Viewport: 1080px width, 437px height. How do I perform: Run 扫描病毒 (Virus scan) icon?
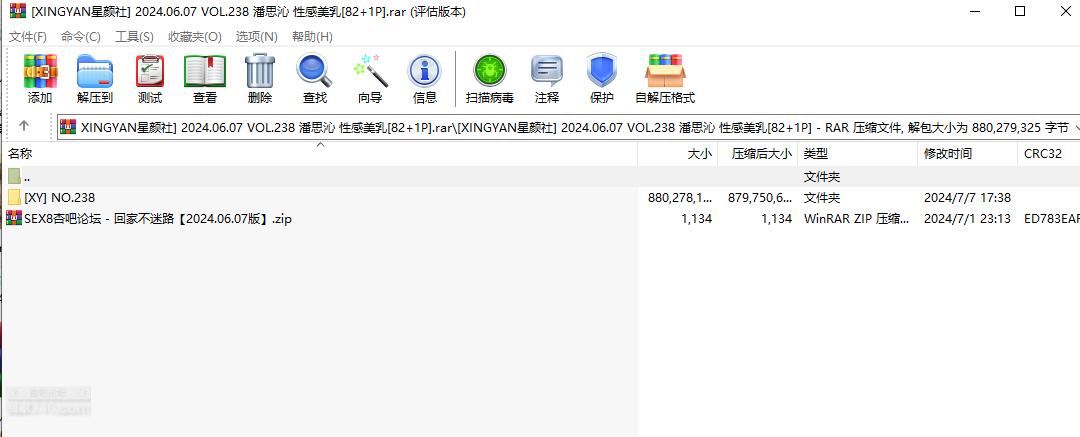pos(490,71)
